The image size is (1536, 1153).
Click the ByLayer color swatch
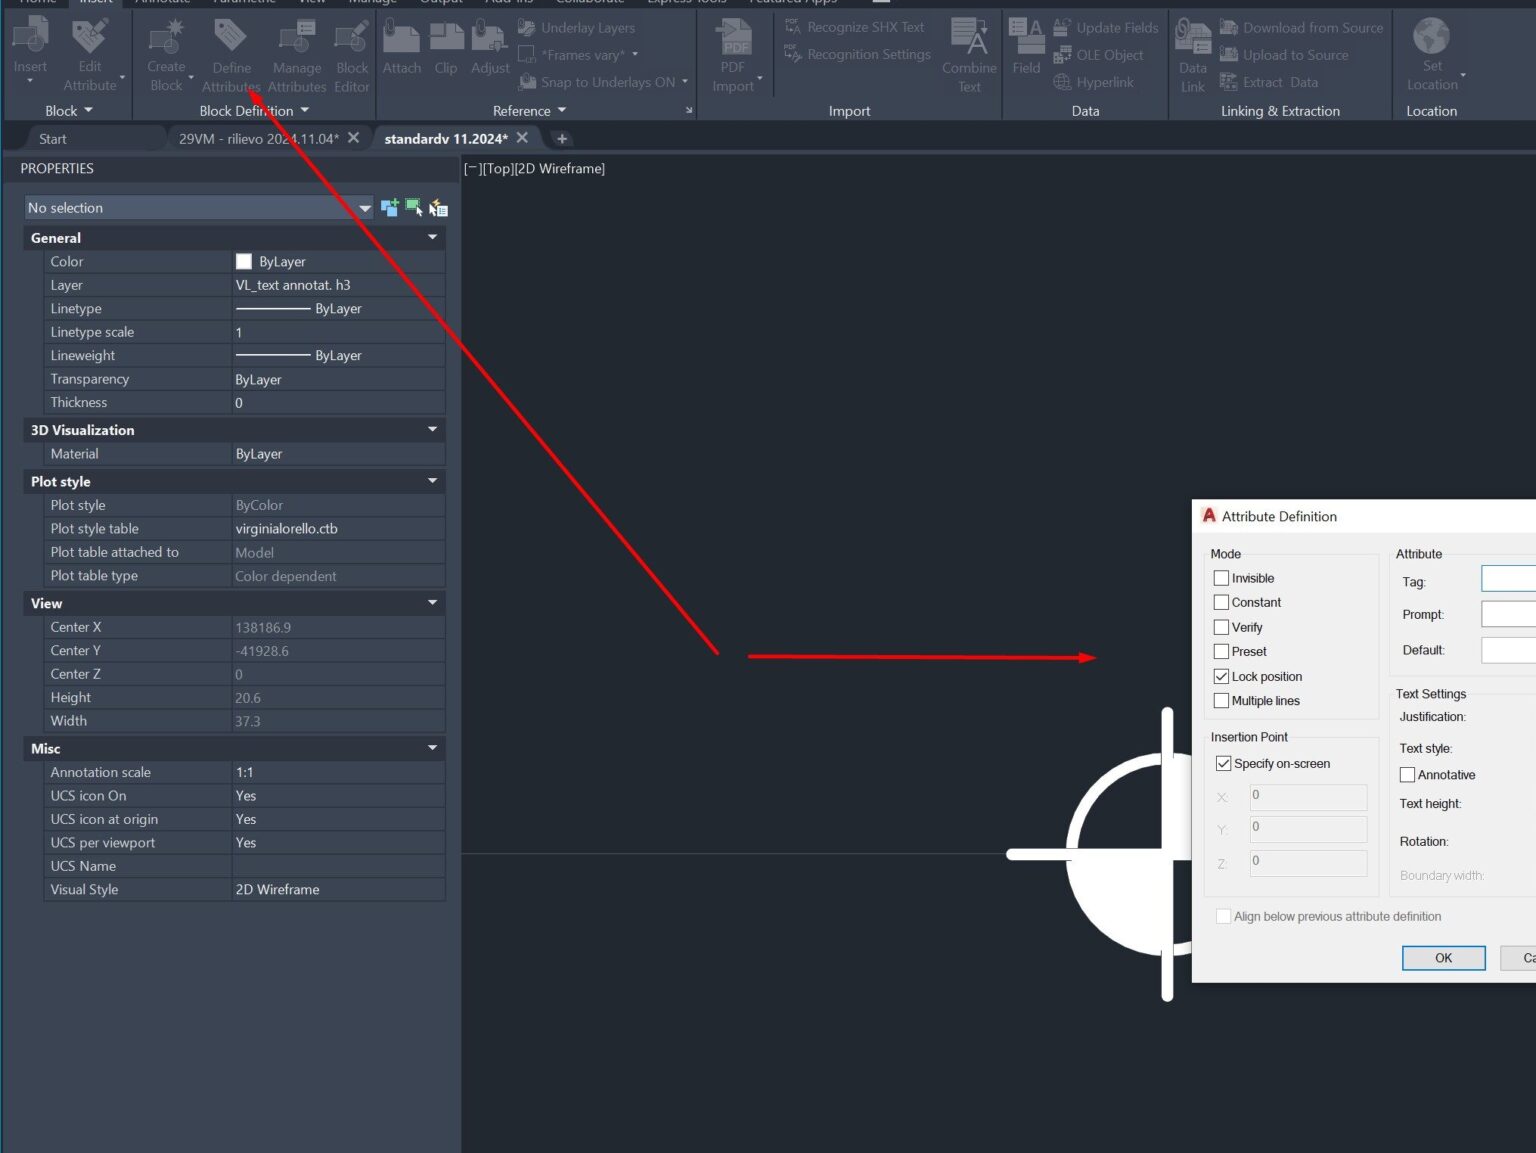tap(244, 261)
